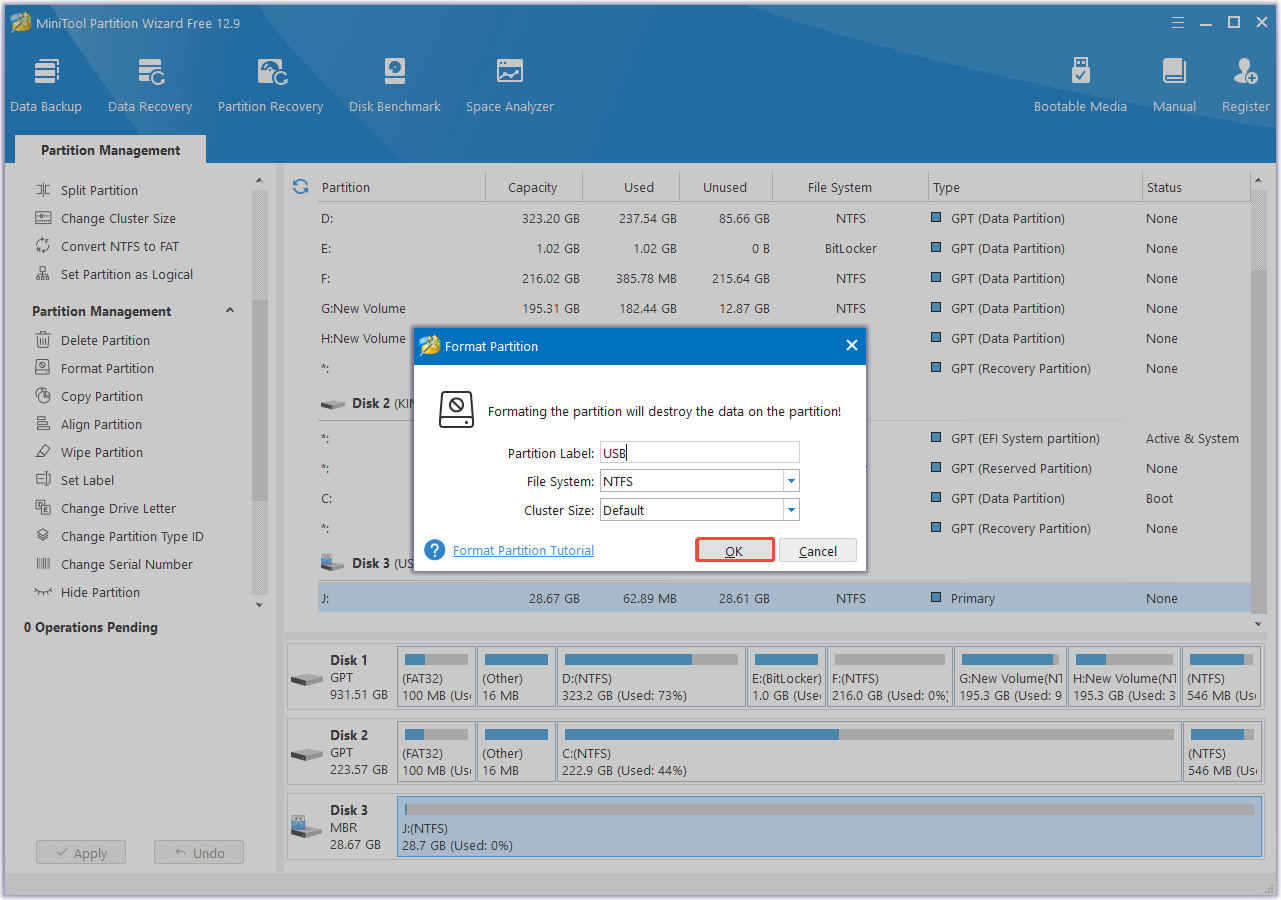The image size is (1281, 900).
Task: Collapse the Partition Management section
Action: pyautogui.click(x=229, y=310)
